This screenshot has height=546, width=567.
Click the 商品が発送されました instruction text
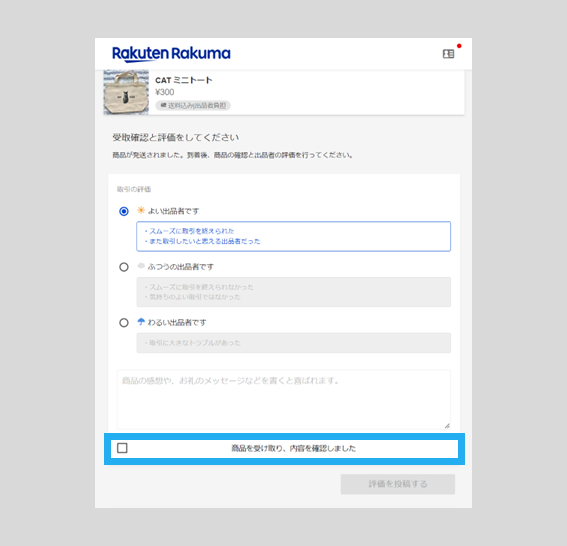[233, 155]
